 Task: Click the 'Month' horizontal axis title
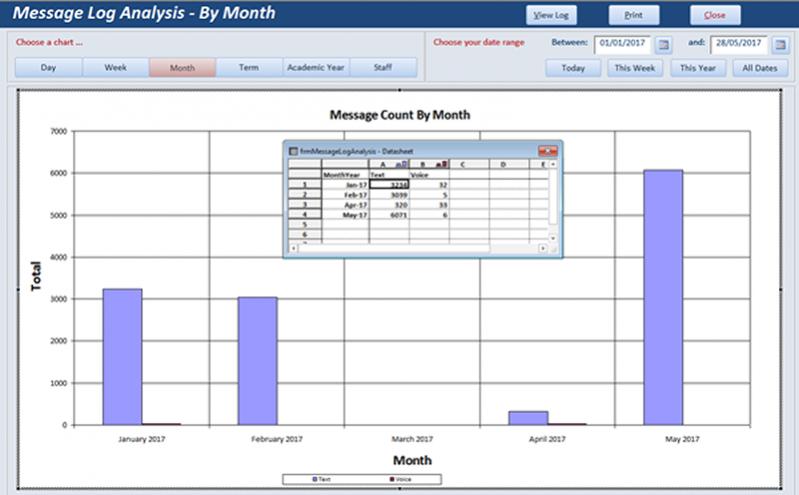click(x=412, y=460)
